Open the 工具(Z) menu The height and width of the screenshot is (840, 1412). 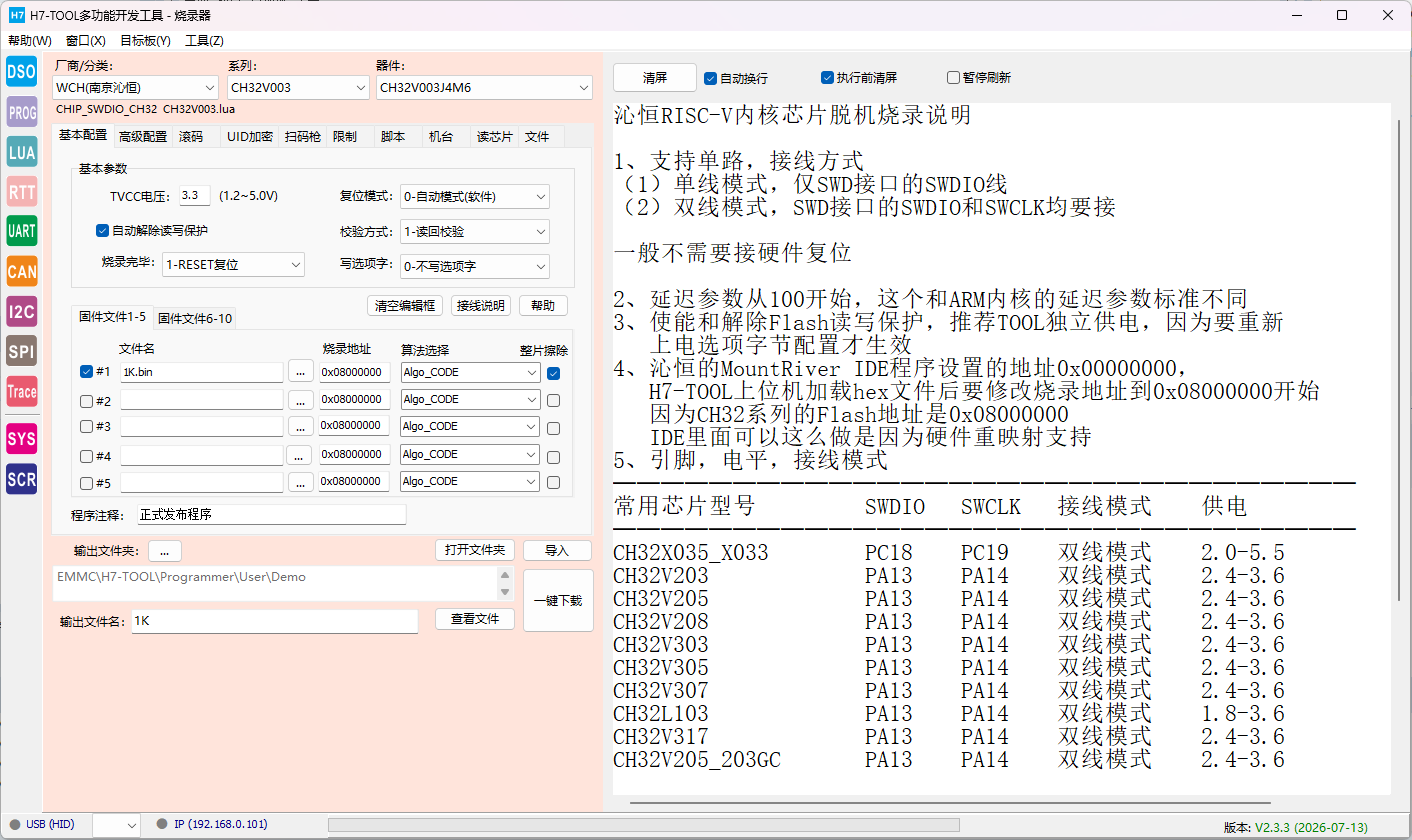click(204, 41)
